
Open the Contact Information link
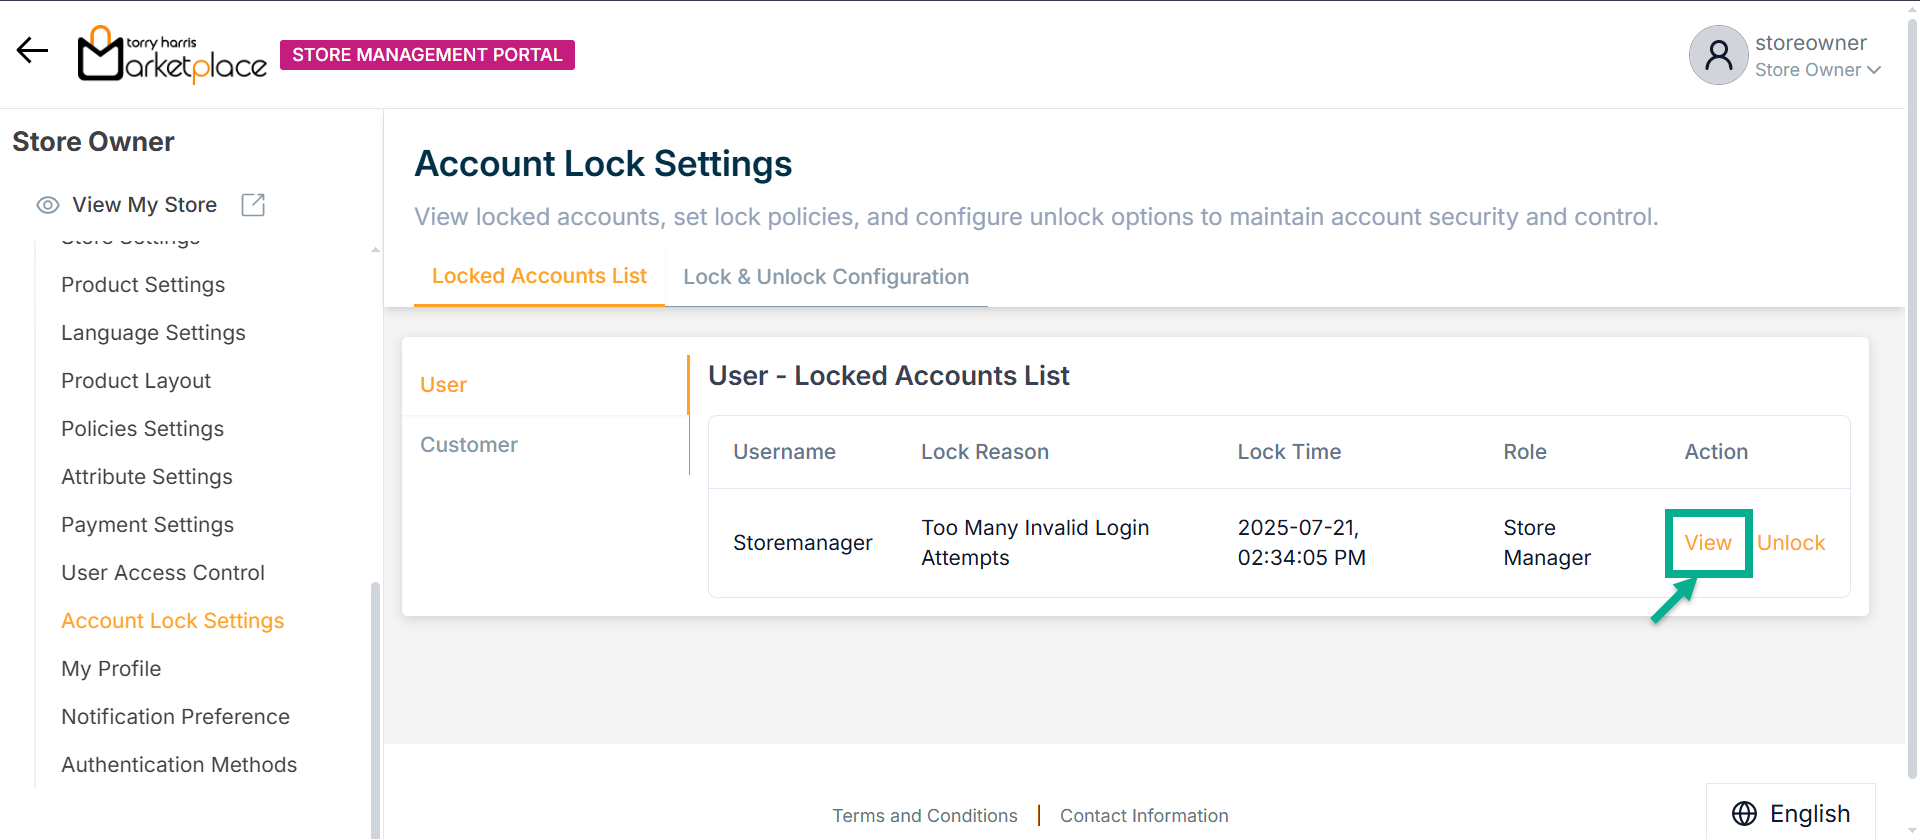(1144, 816)
